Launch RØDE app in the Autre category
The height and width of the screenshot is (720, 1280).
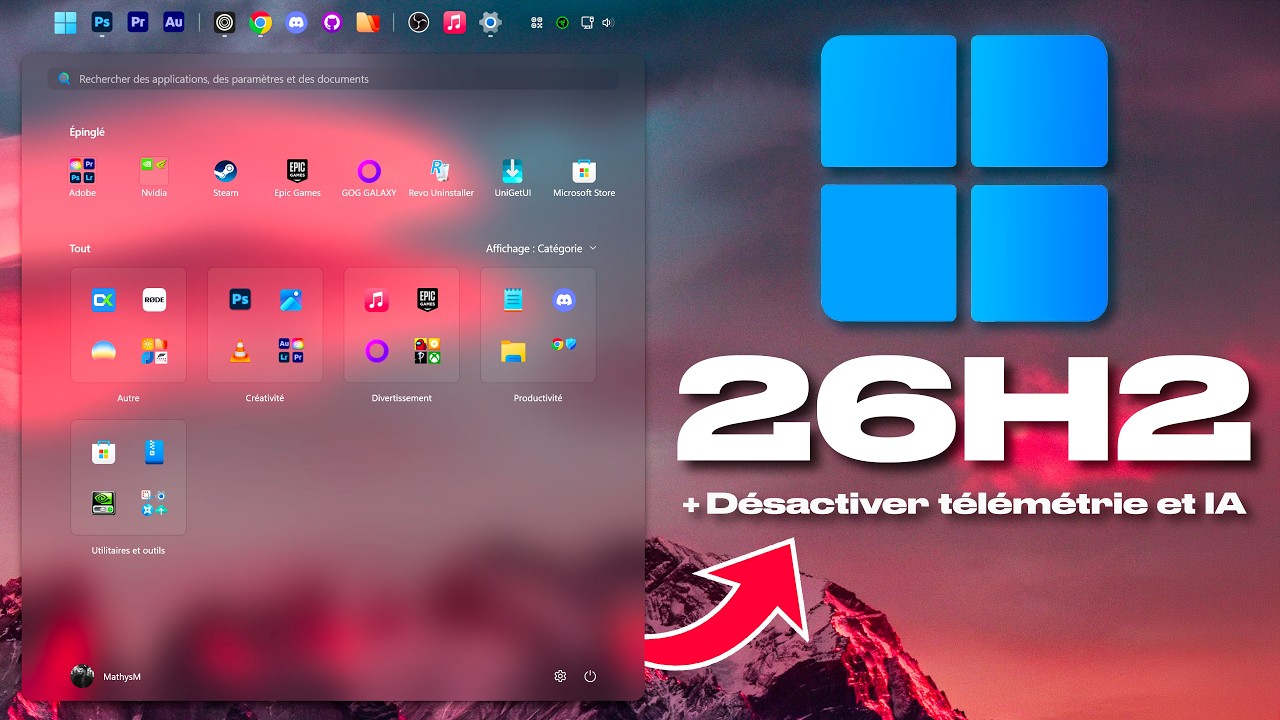click(x=154, y=299)
